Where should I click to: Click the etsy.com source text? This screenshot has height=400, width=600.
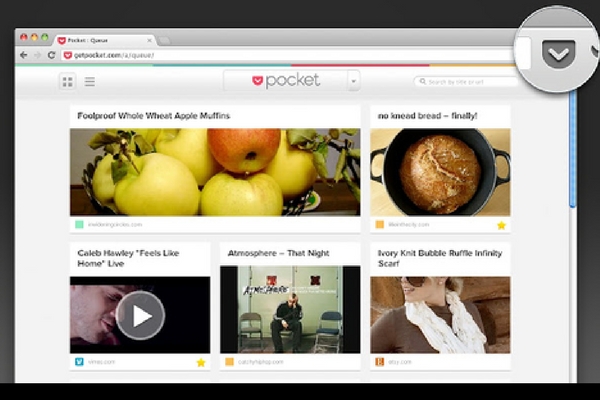(399, 362)
